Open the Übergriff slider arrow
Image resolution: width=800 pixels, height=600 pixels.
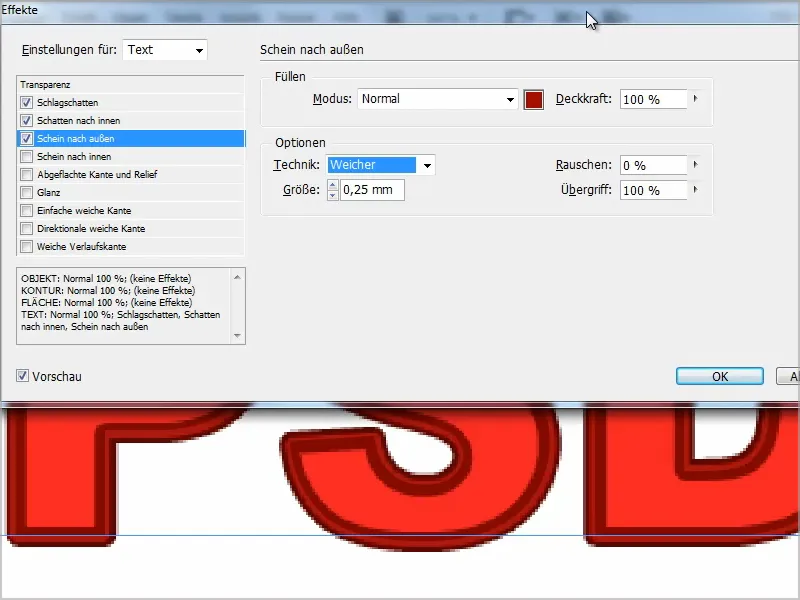(695, 190)
